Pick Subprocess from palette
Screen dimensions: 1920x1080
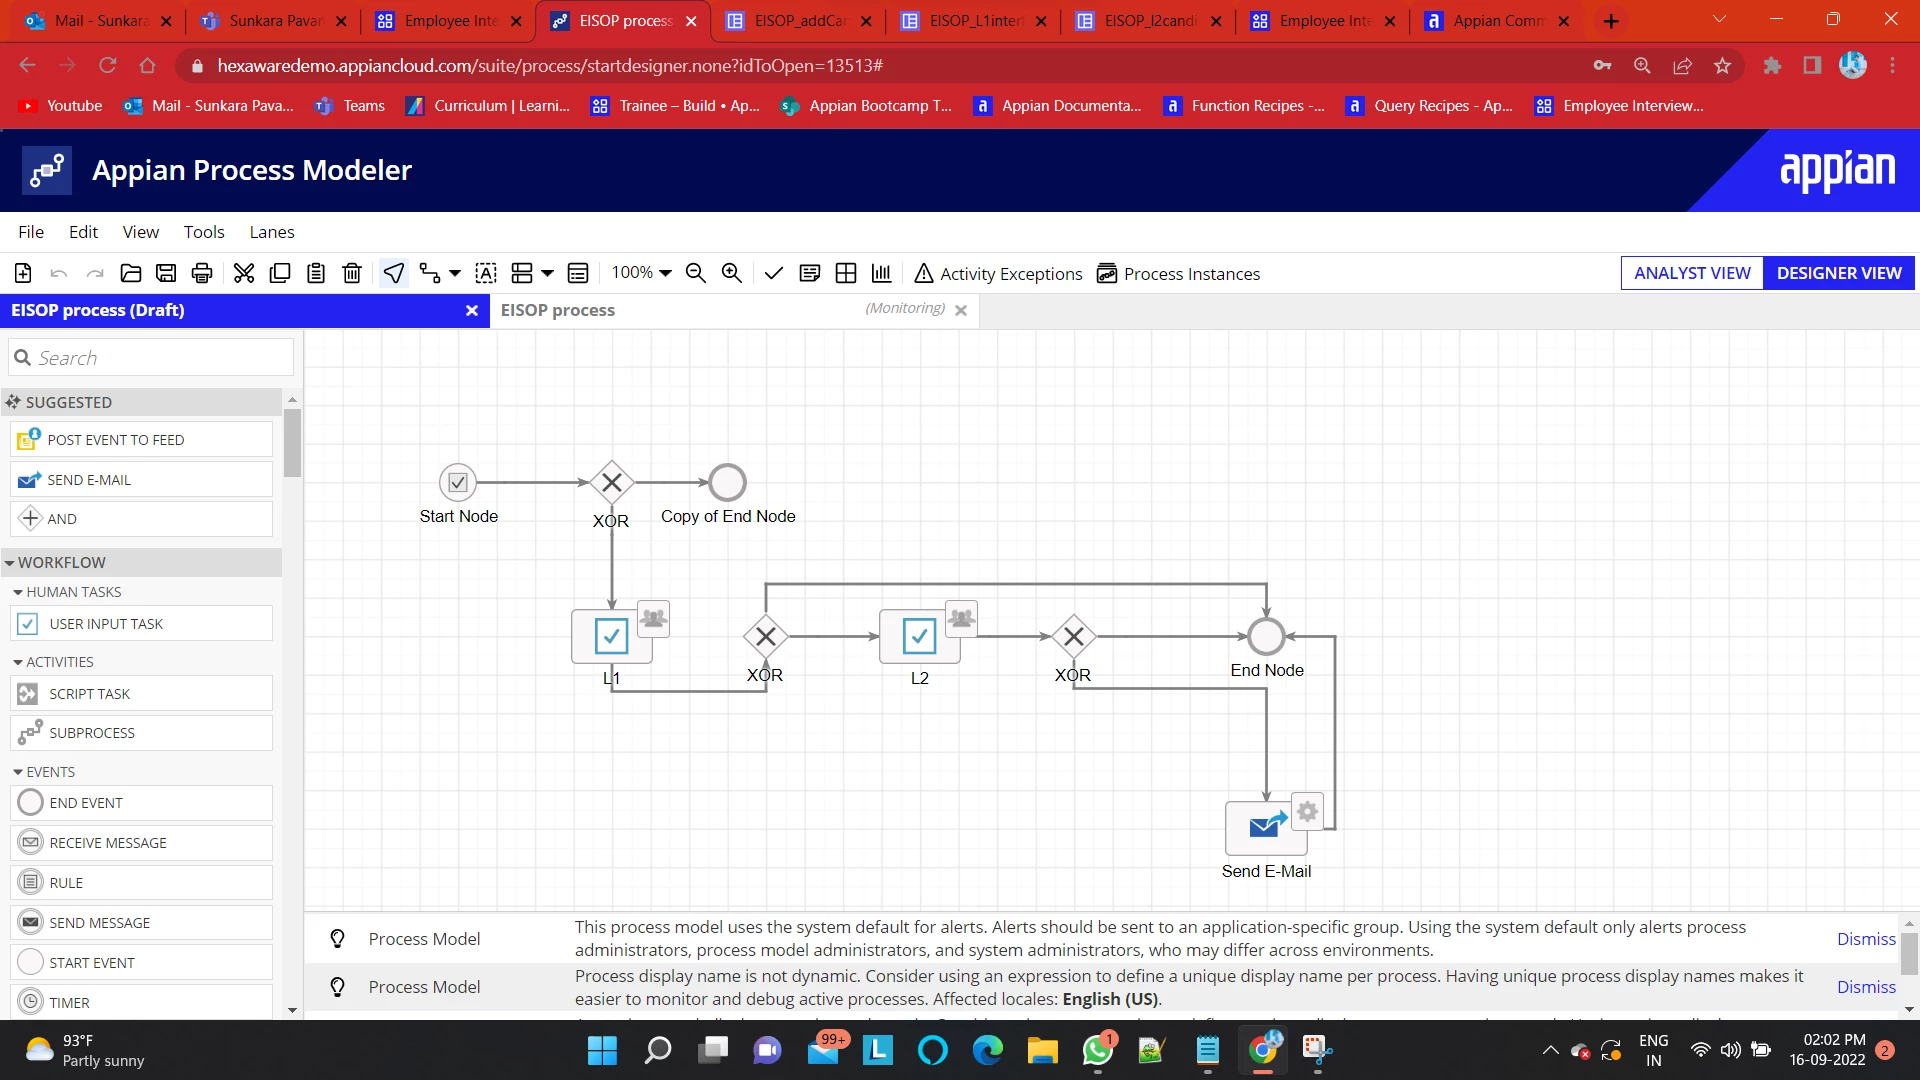tap(141, 733)
